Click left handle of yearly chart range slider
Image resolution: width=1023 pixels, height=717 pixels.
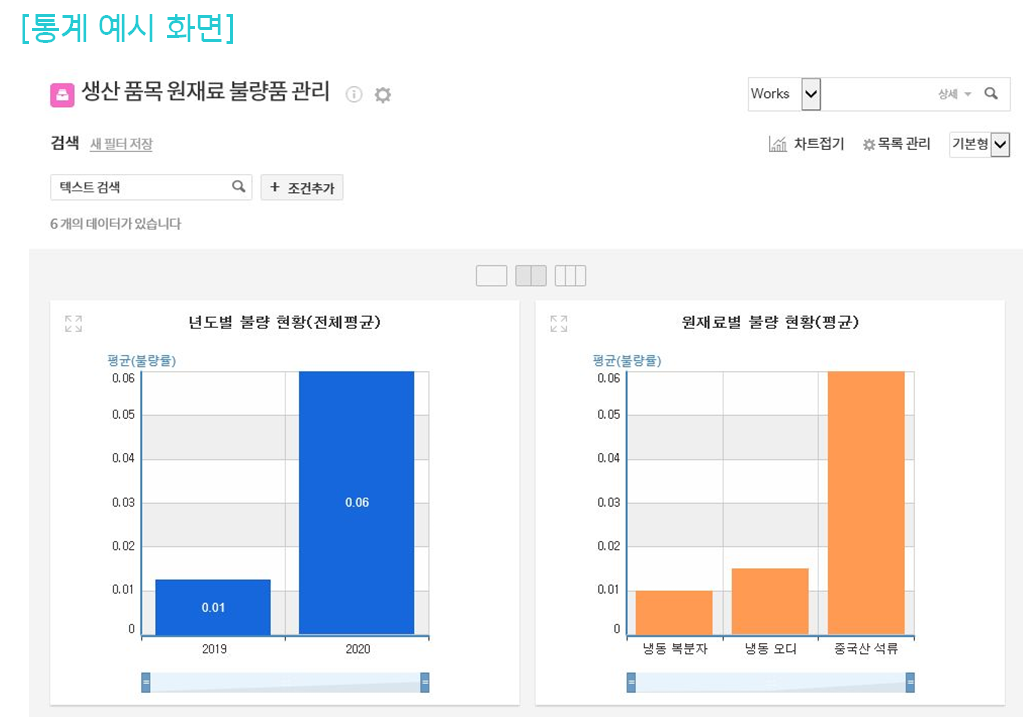point(146,683)
